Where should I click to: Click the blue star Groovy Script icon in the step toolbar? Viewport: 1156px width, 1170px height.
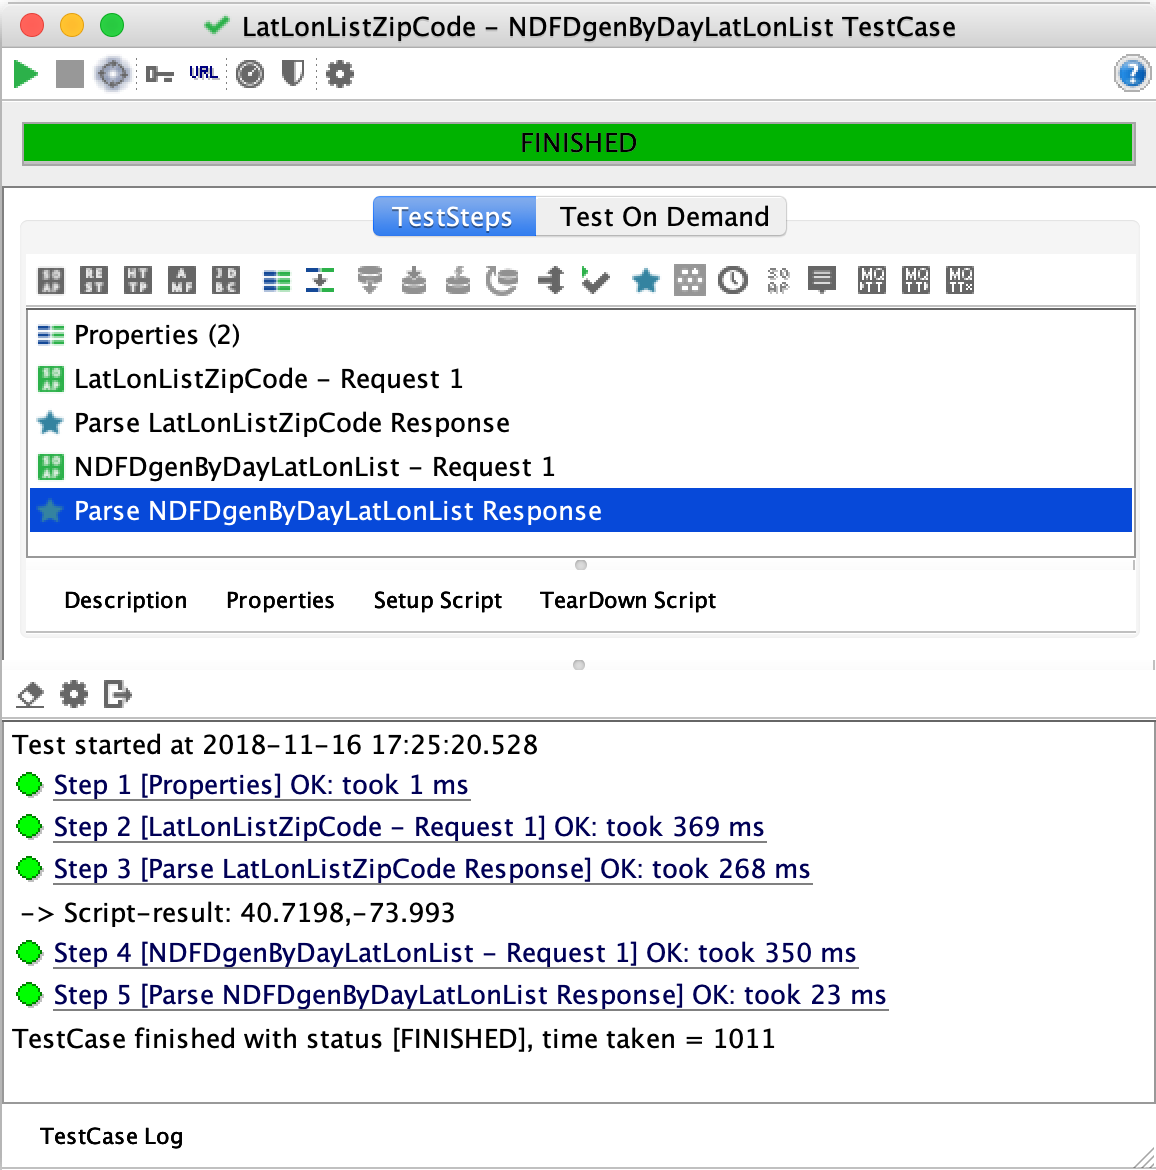click(645, 281)
